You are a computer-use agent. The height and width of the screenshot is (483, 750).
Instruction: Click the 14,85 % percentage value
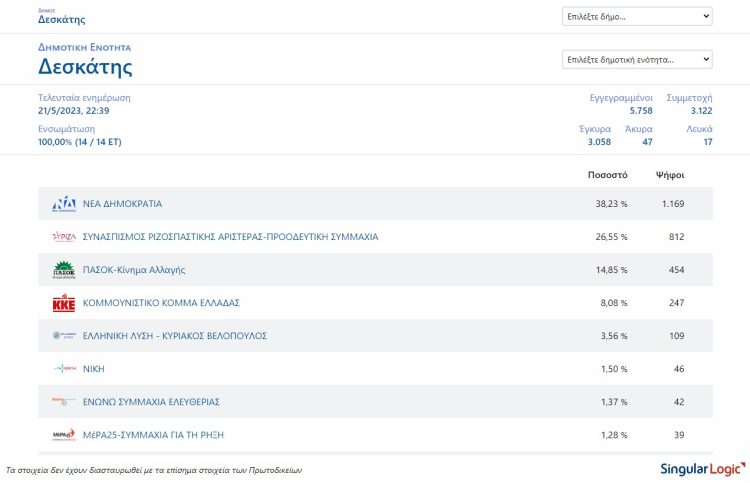pos(611,270)
